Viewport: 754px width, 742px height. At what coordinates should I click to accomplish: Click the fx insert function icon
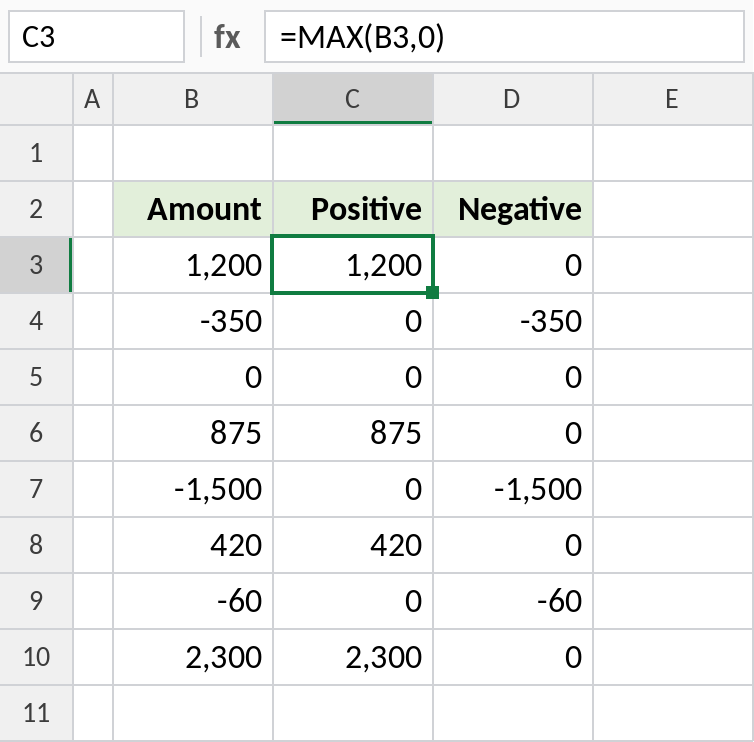click(x=226, y=37)
